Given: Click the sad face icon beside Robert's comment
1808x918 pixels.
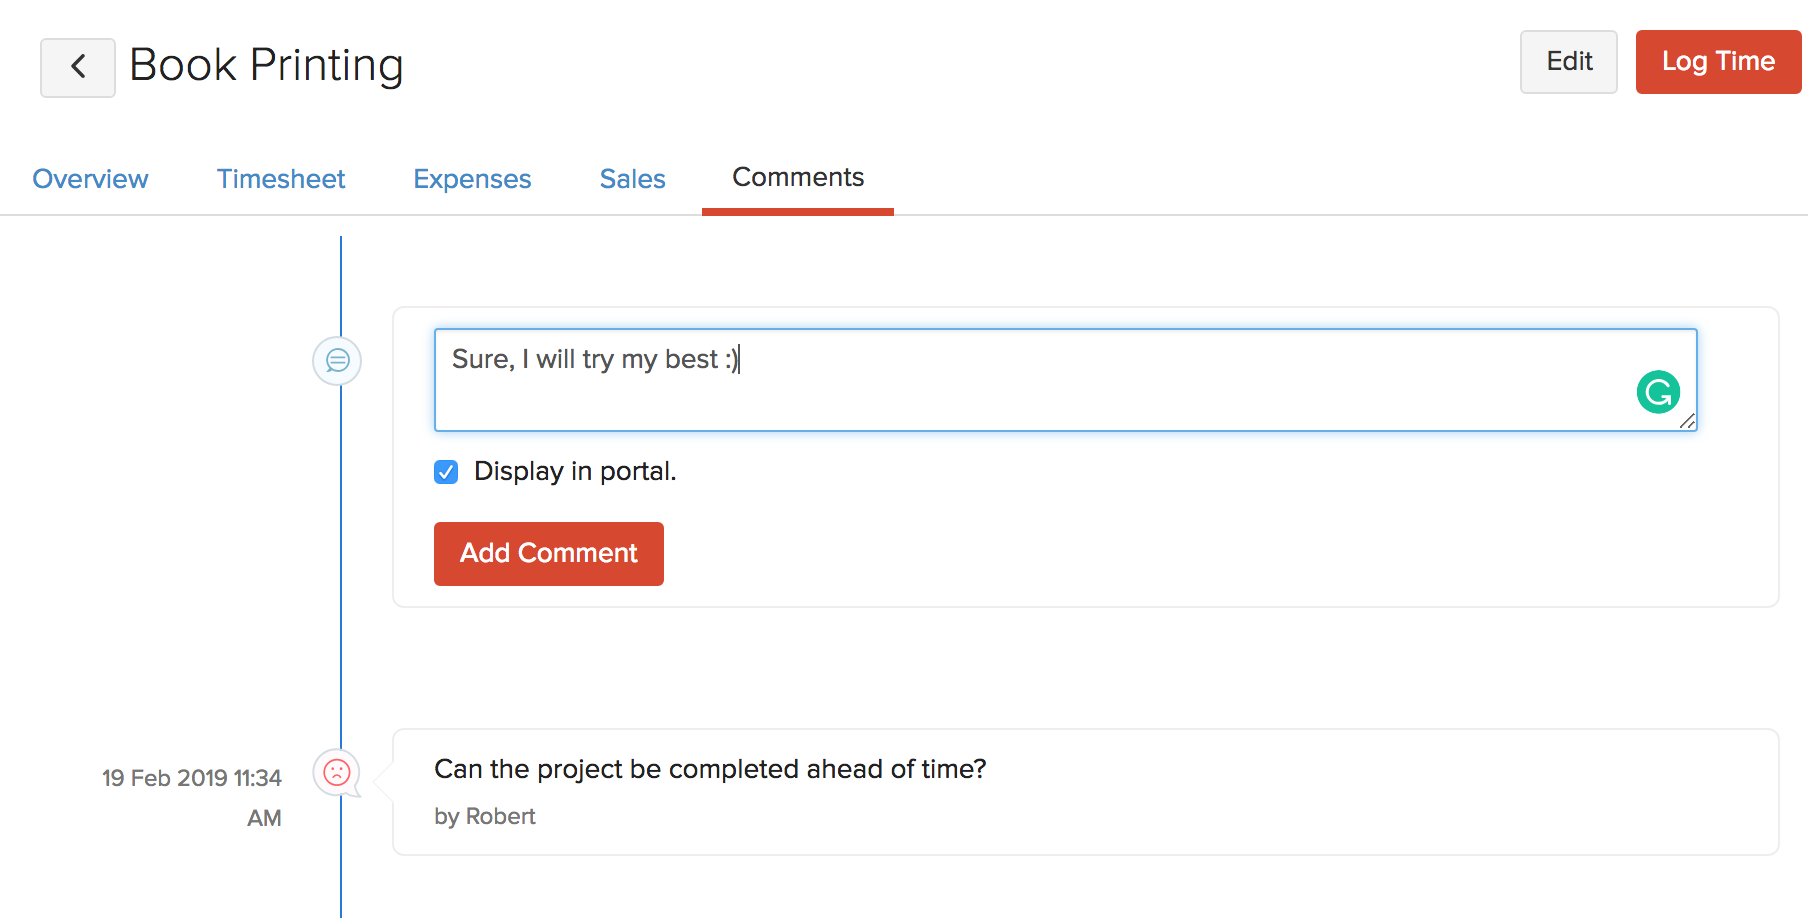Looking at the screenshot, I should tap(337, 772).
